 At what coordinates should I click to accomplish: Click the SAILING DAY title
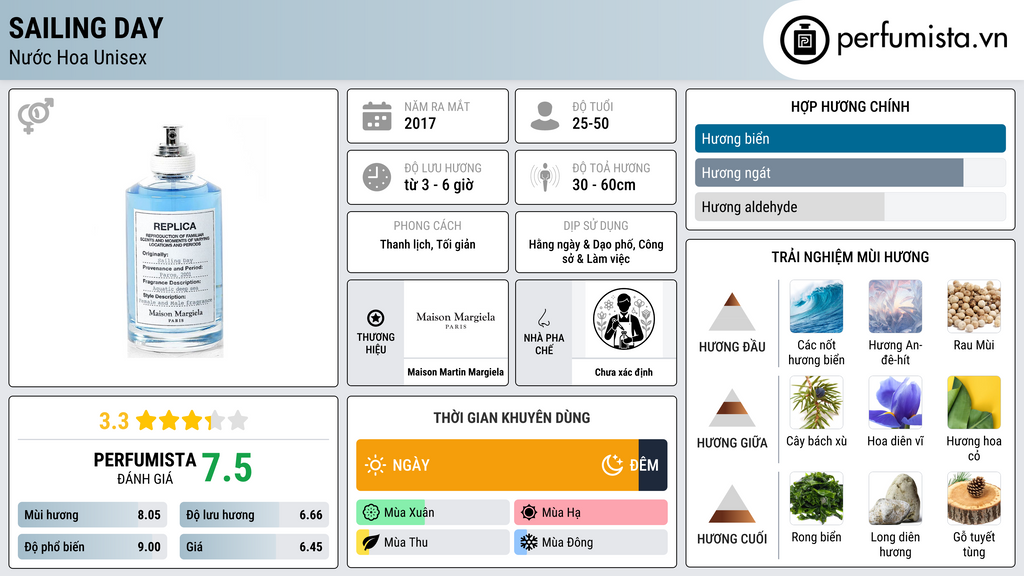click(86, 28)
